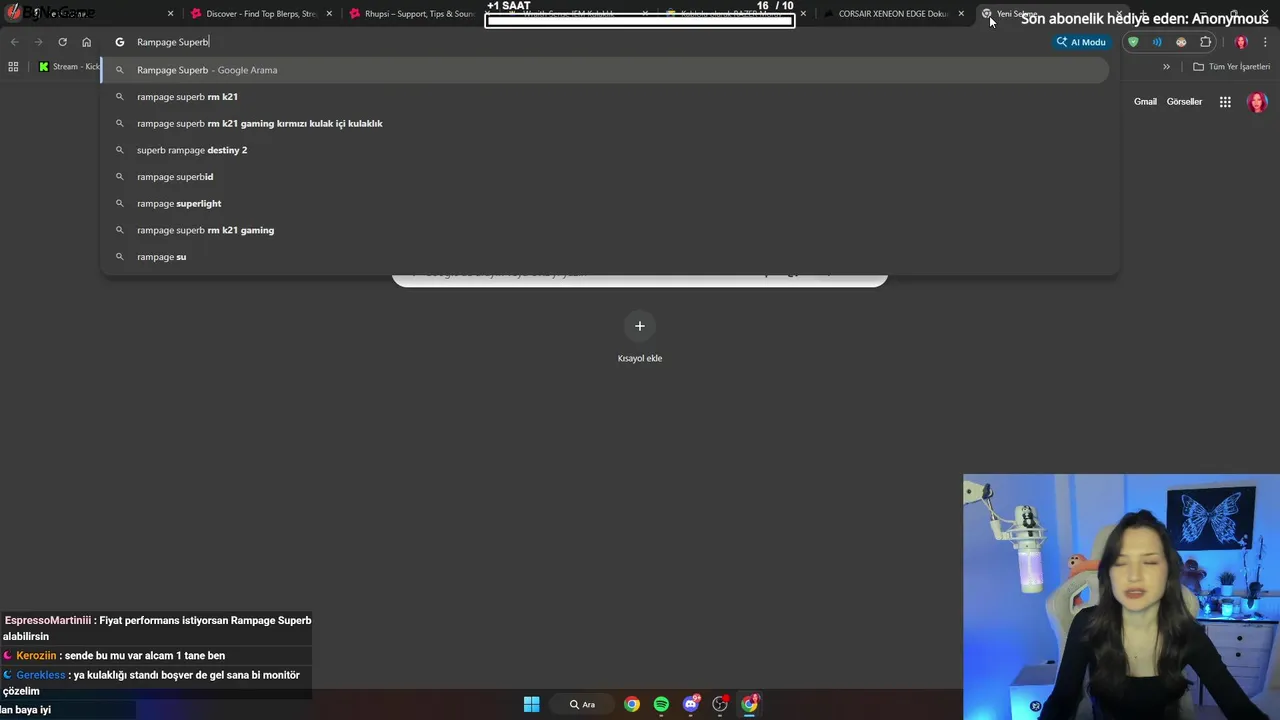Close the CORSAIR XENEON EDGE tab
1280x720 pixels.
click(x=961, y=14)
